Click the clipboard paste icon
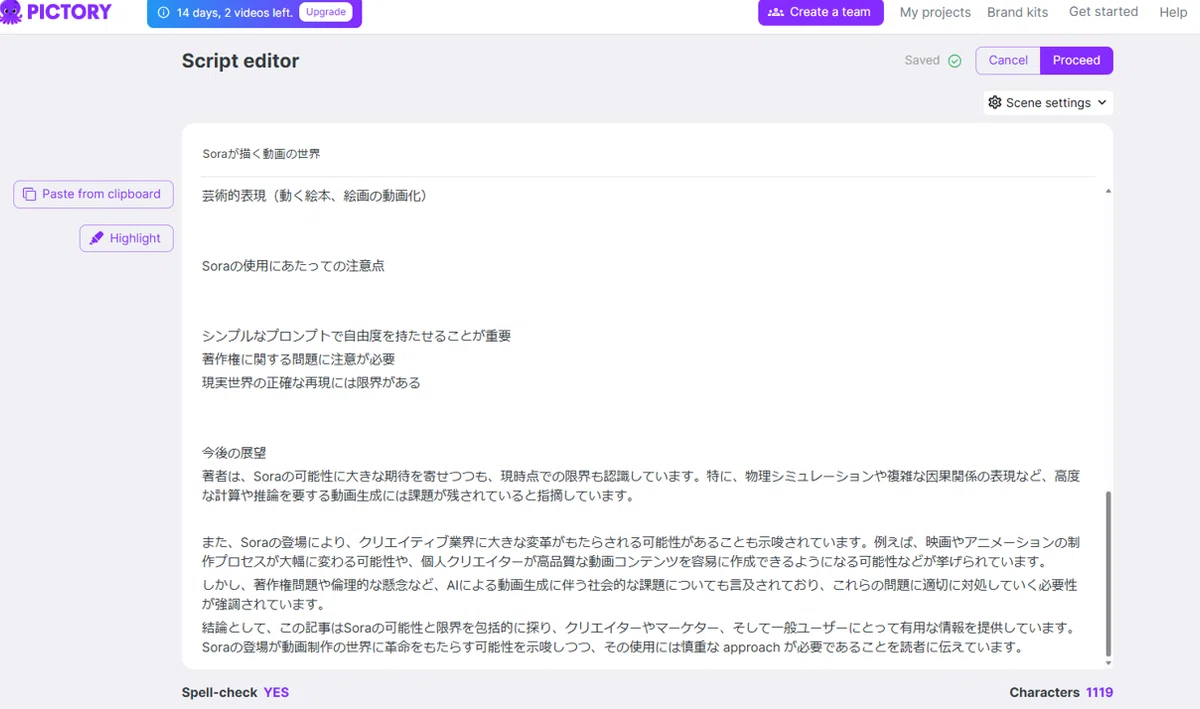This screenshot has width=1200, height=709. (x=29, y=194)
